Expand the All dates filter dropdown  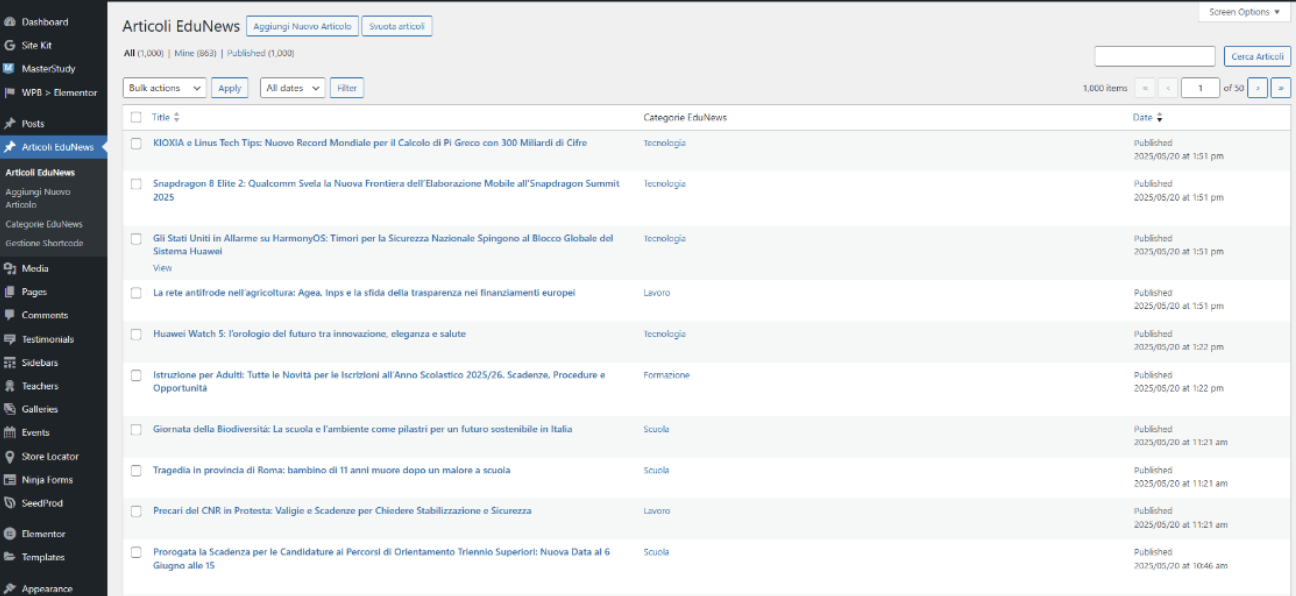pos(292,88)
